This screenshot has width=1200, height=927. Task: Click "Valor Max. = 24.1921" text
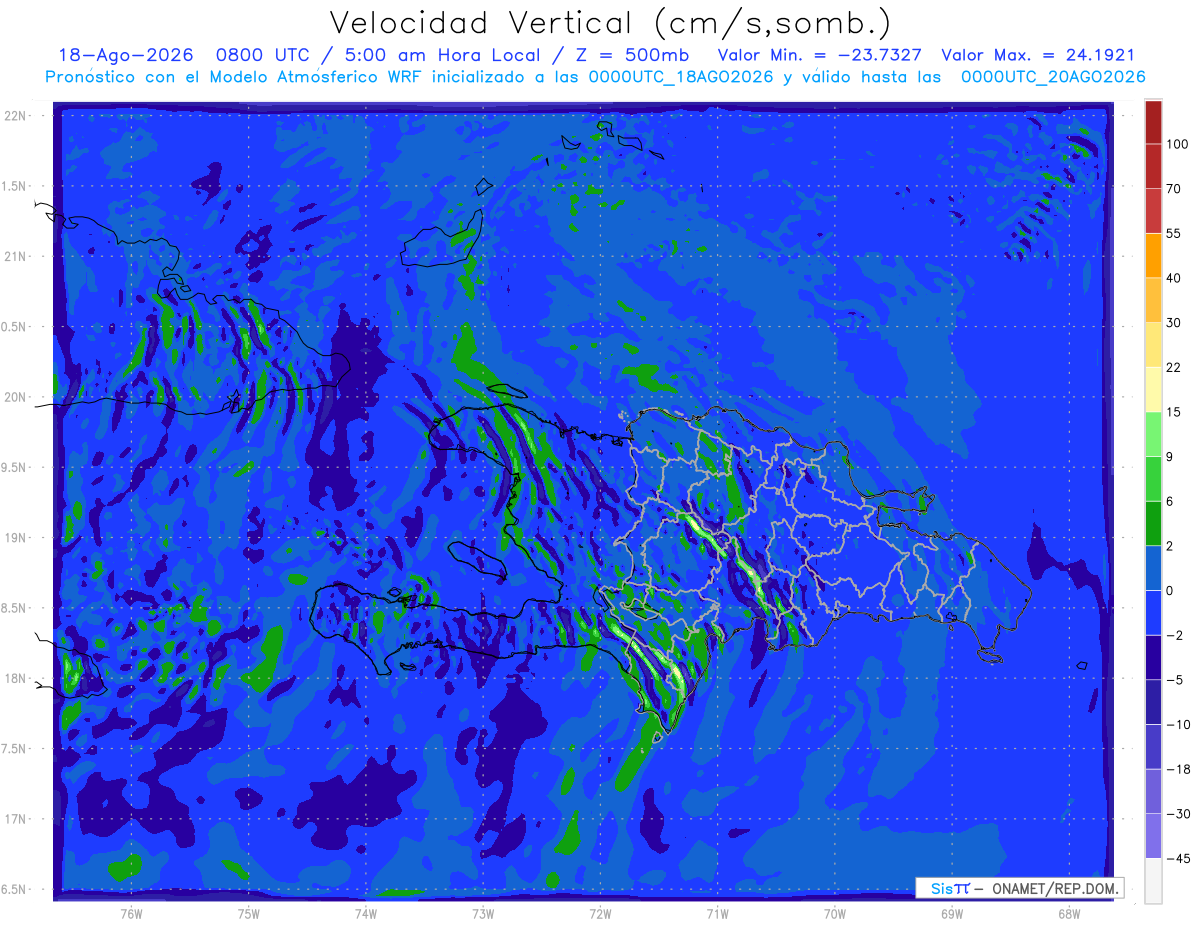(1038, 55)
